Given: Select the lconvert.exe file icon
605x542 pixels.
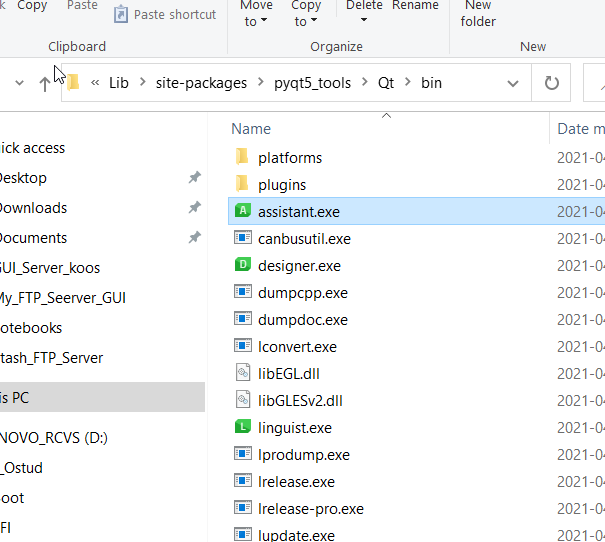Looking at the screenshot, I should point(243,346).
